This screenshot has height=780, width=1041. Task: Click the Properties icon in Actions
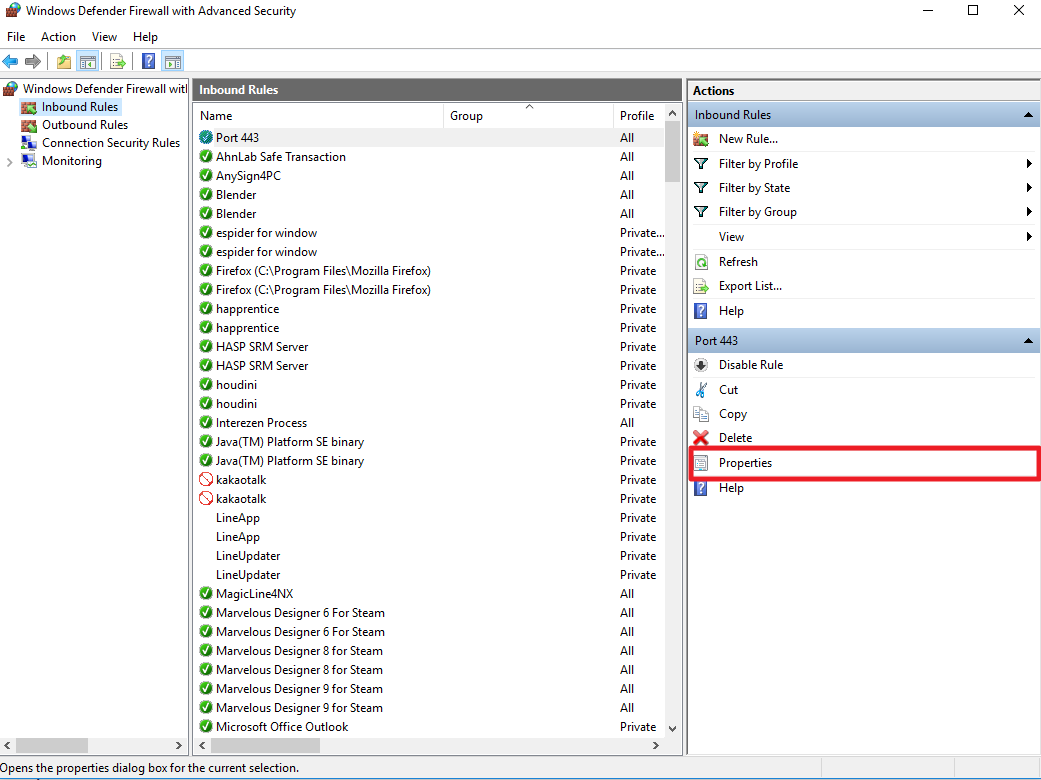coord(701,463)
